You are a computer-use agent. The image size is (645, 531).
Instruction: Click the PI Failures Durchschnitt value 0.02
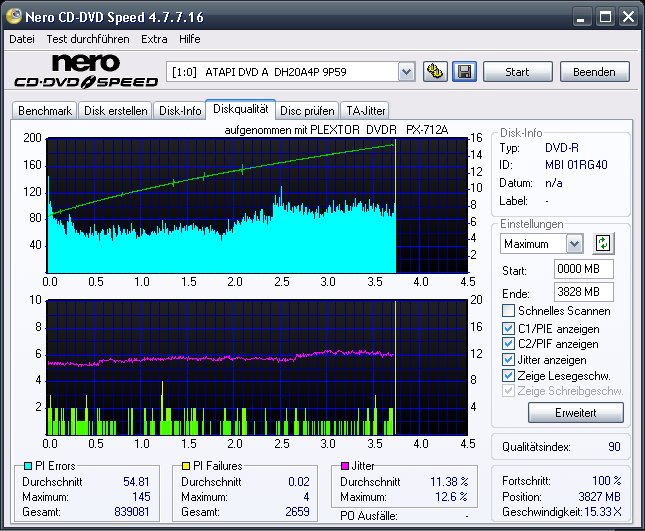299,482
